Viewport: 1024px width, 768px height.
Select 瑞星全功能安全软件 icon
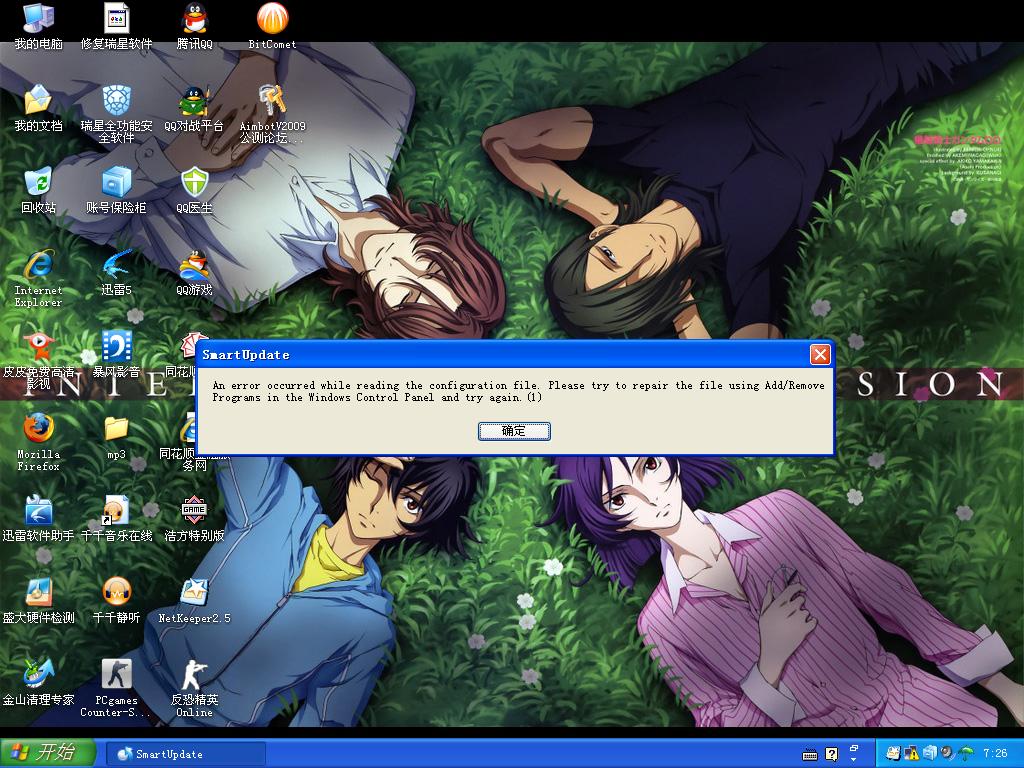click(x=116, y=114)
